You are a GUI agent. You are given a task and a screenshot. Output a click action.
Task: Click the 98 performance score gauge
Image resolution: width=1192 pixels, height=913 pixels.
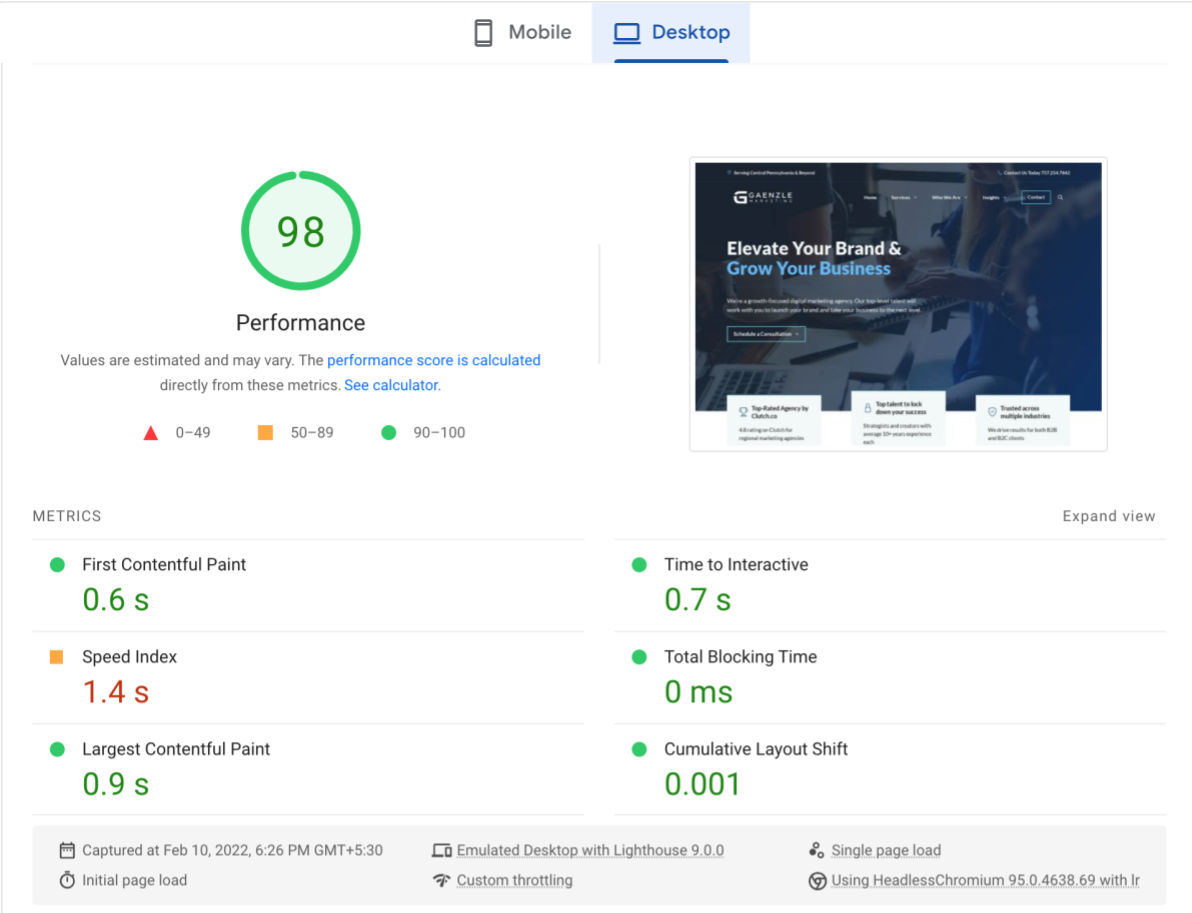tap(301, 230)
